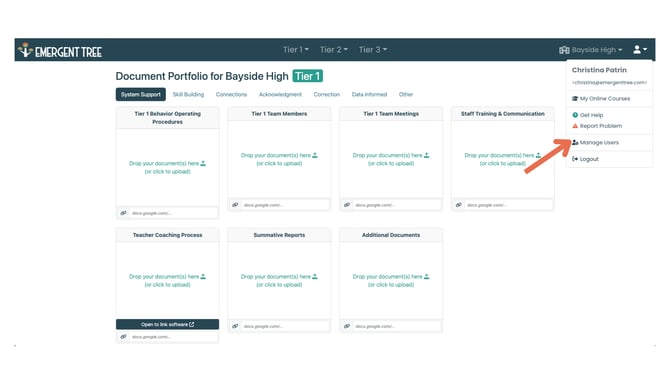The image size is (670, 376).
Task: Click link field under Summative Reports
Action: (285, 326)
